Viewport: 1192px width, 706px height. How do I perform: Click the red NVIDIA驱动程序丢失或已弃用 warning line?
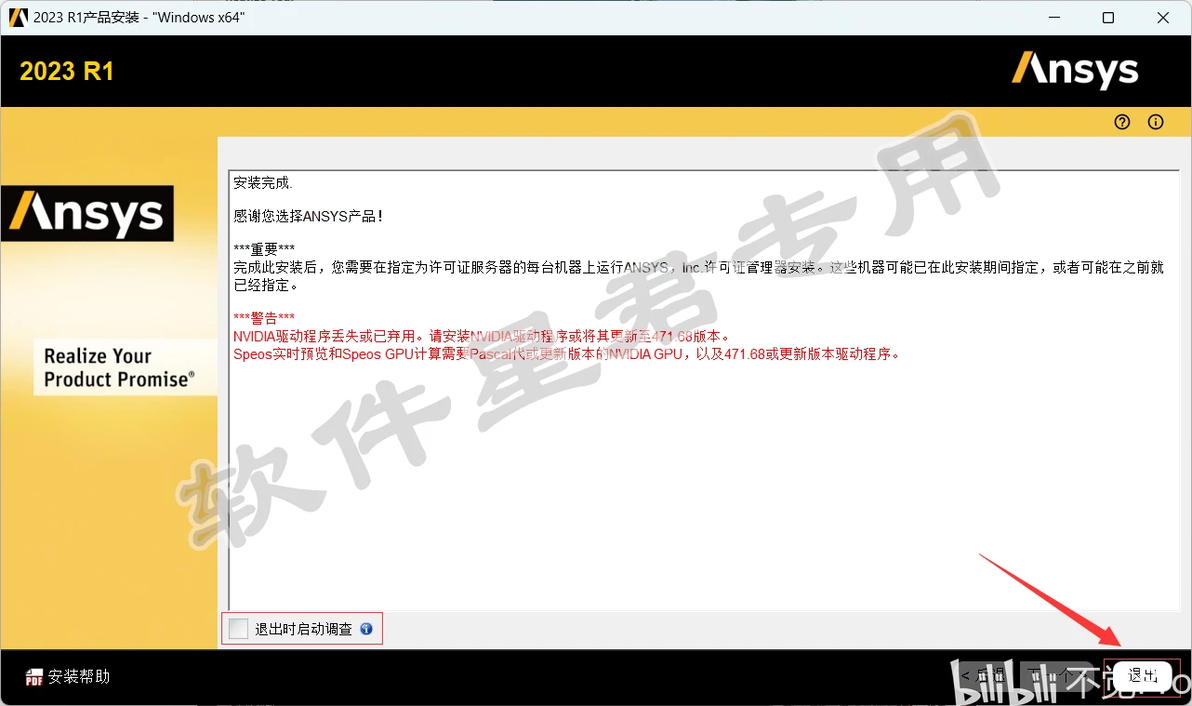(482, 336)
